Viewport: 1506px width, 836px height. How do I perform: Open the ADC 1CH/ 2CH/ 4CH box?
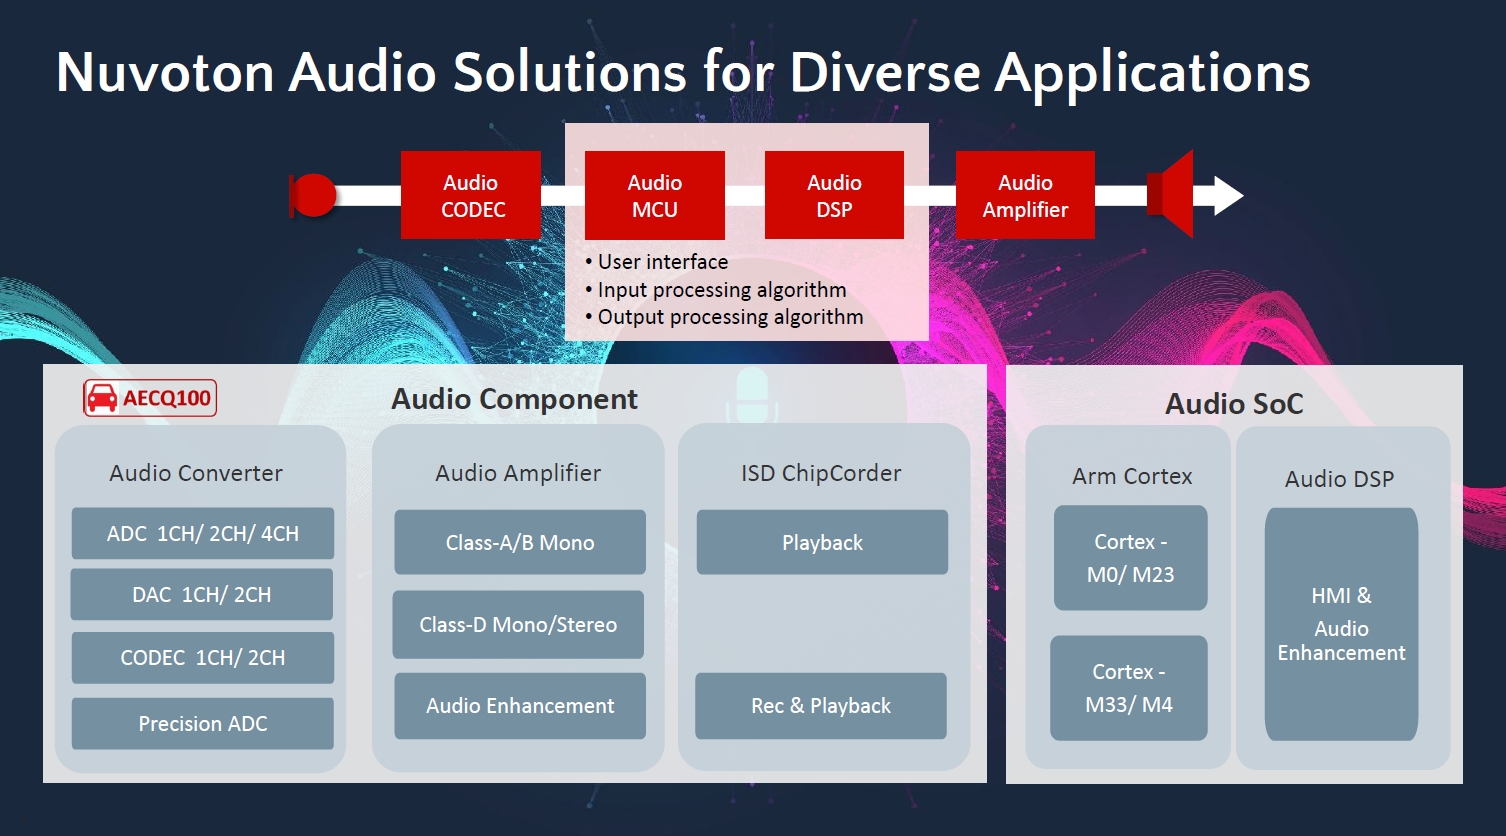pyautogui.click(x=203, y=533)
